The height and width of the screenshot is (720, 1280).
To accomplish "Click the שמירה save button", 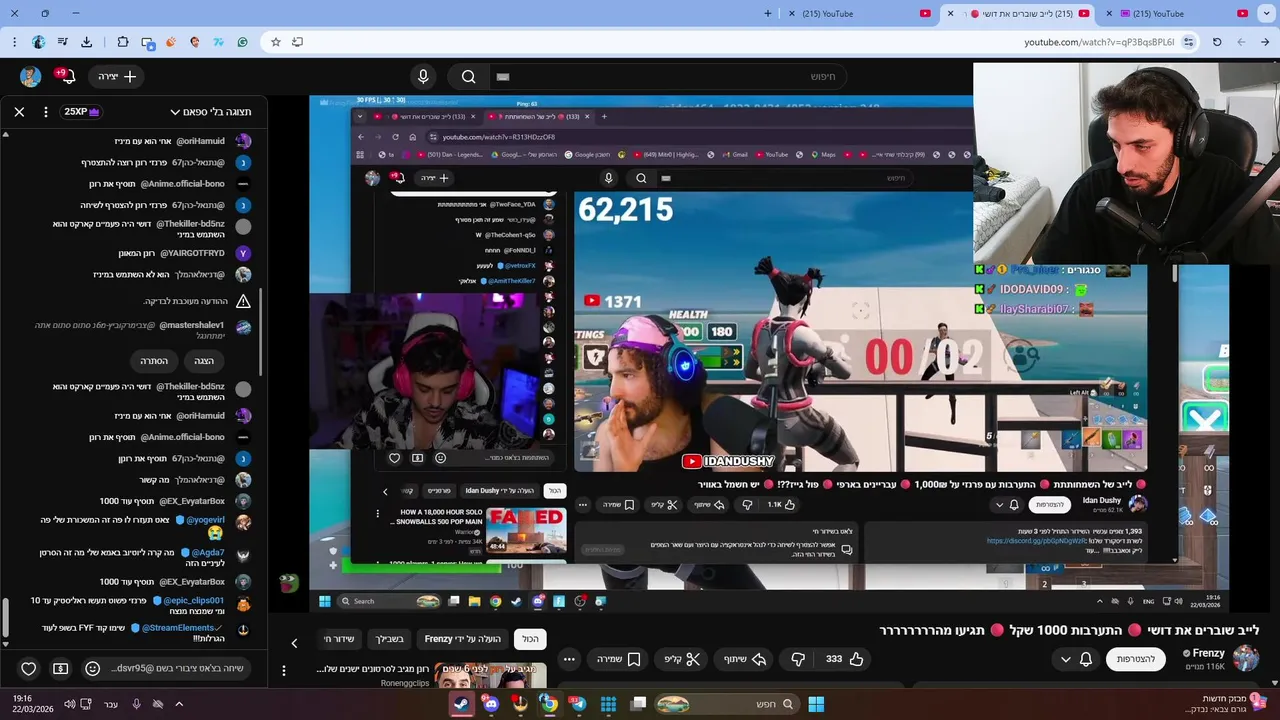I will click(617, 659).
